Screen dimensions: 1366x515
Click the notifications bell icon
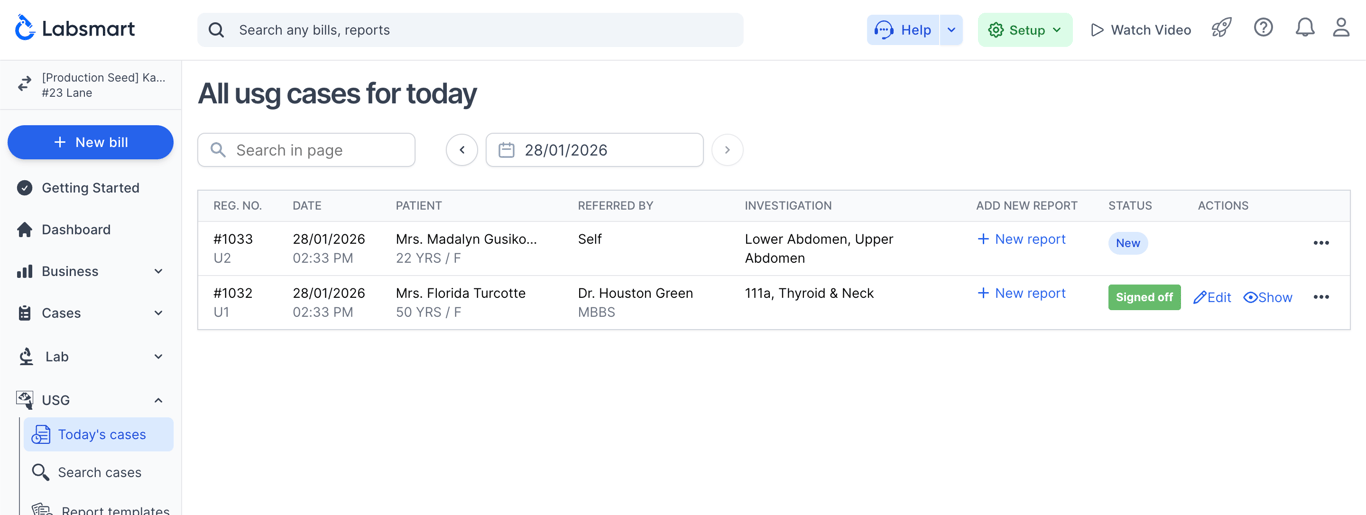click(1304, 29)
